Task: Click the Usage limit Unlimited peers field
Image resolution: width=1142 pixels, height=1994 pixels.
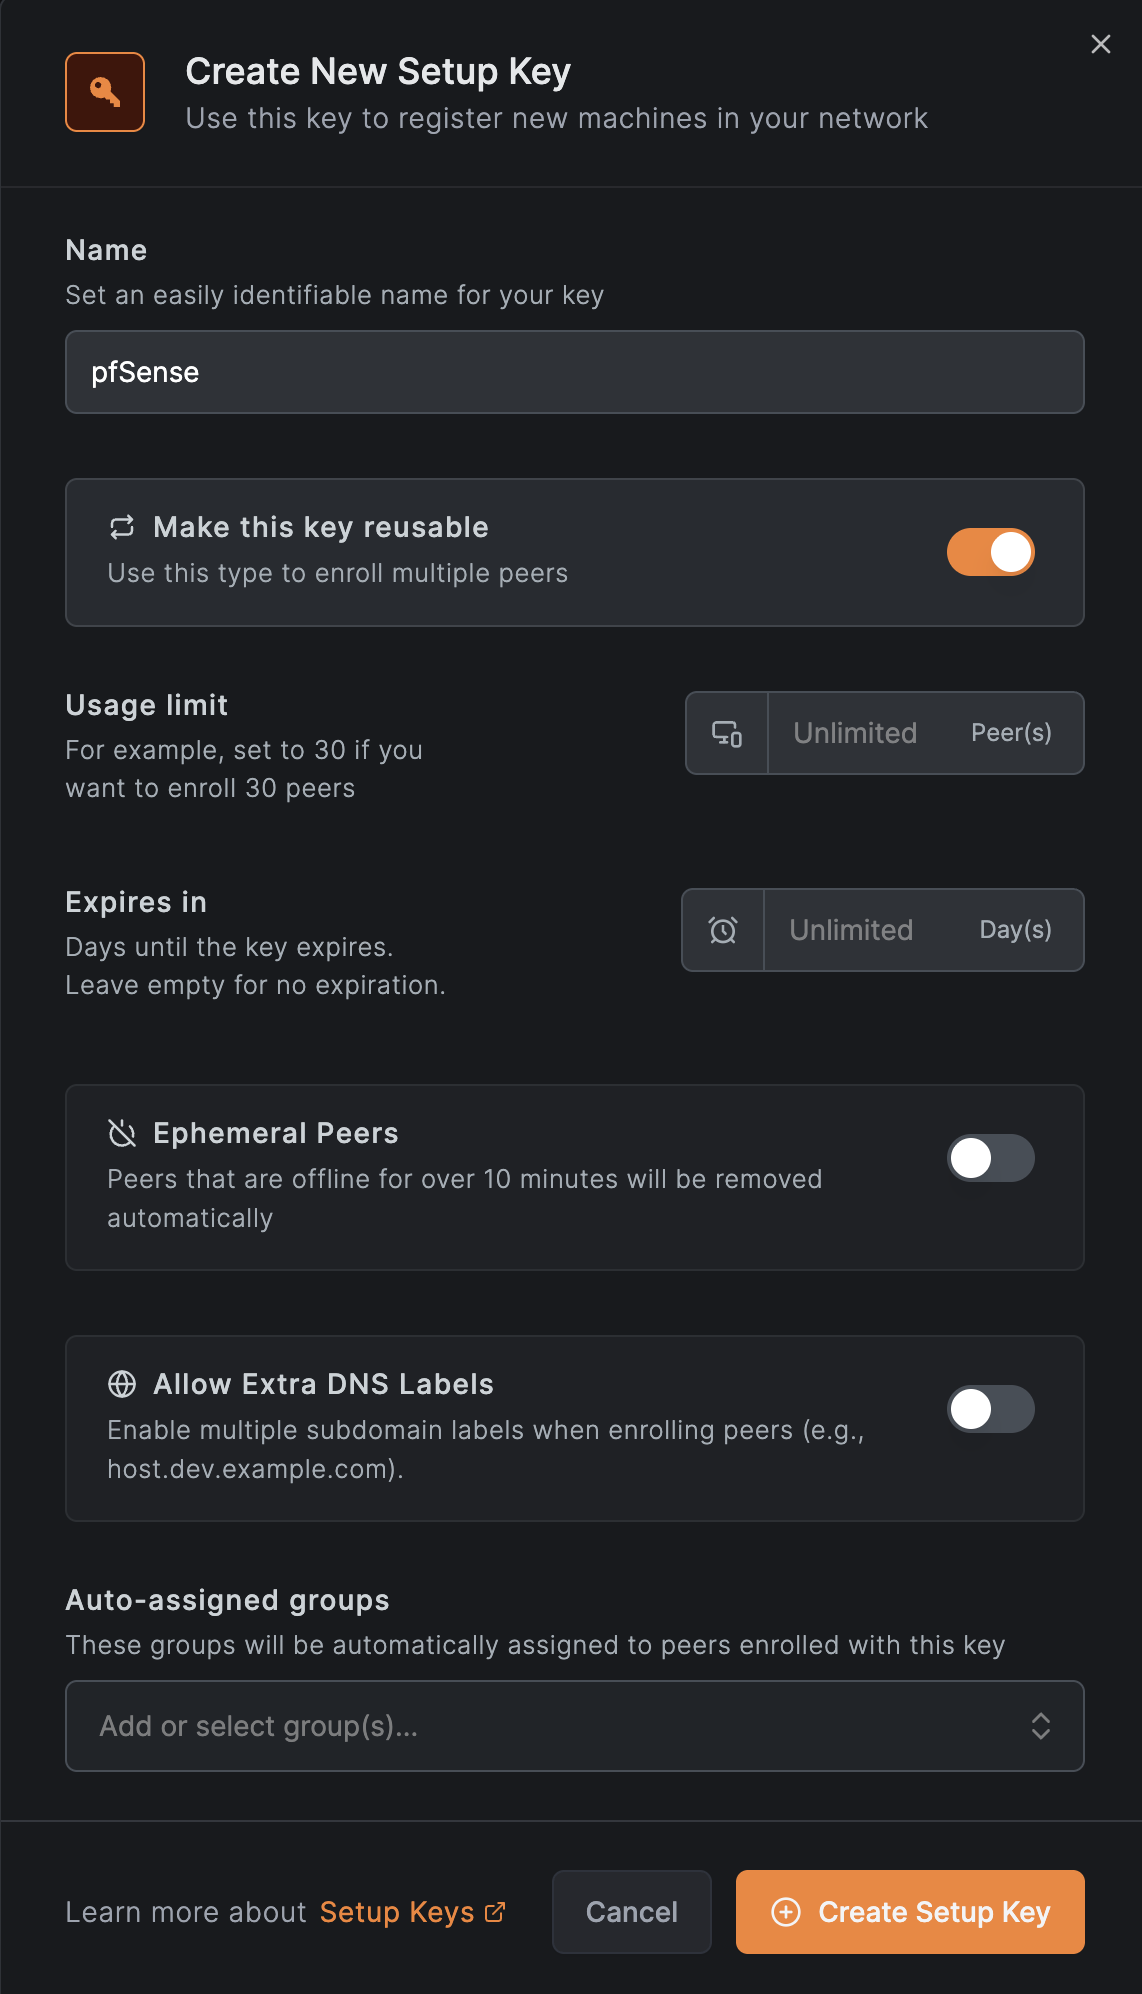Action: pyautogui.click(x=926, y=733)
